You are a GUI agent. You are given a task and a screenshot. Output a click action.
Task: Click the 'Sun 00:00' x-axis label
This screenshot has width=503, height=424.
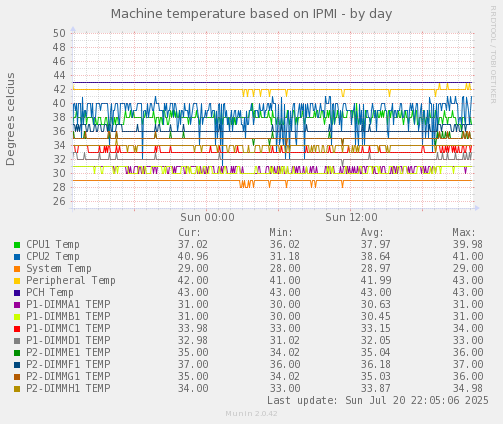(x=207, y=217)
